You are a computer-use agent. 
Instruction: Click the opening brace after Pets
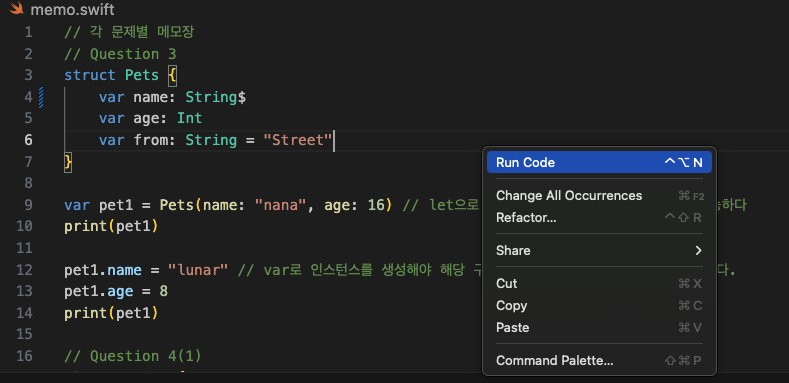pyautogui.click(x=172, y=75)
